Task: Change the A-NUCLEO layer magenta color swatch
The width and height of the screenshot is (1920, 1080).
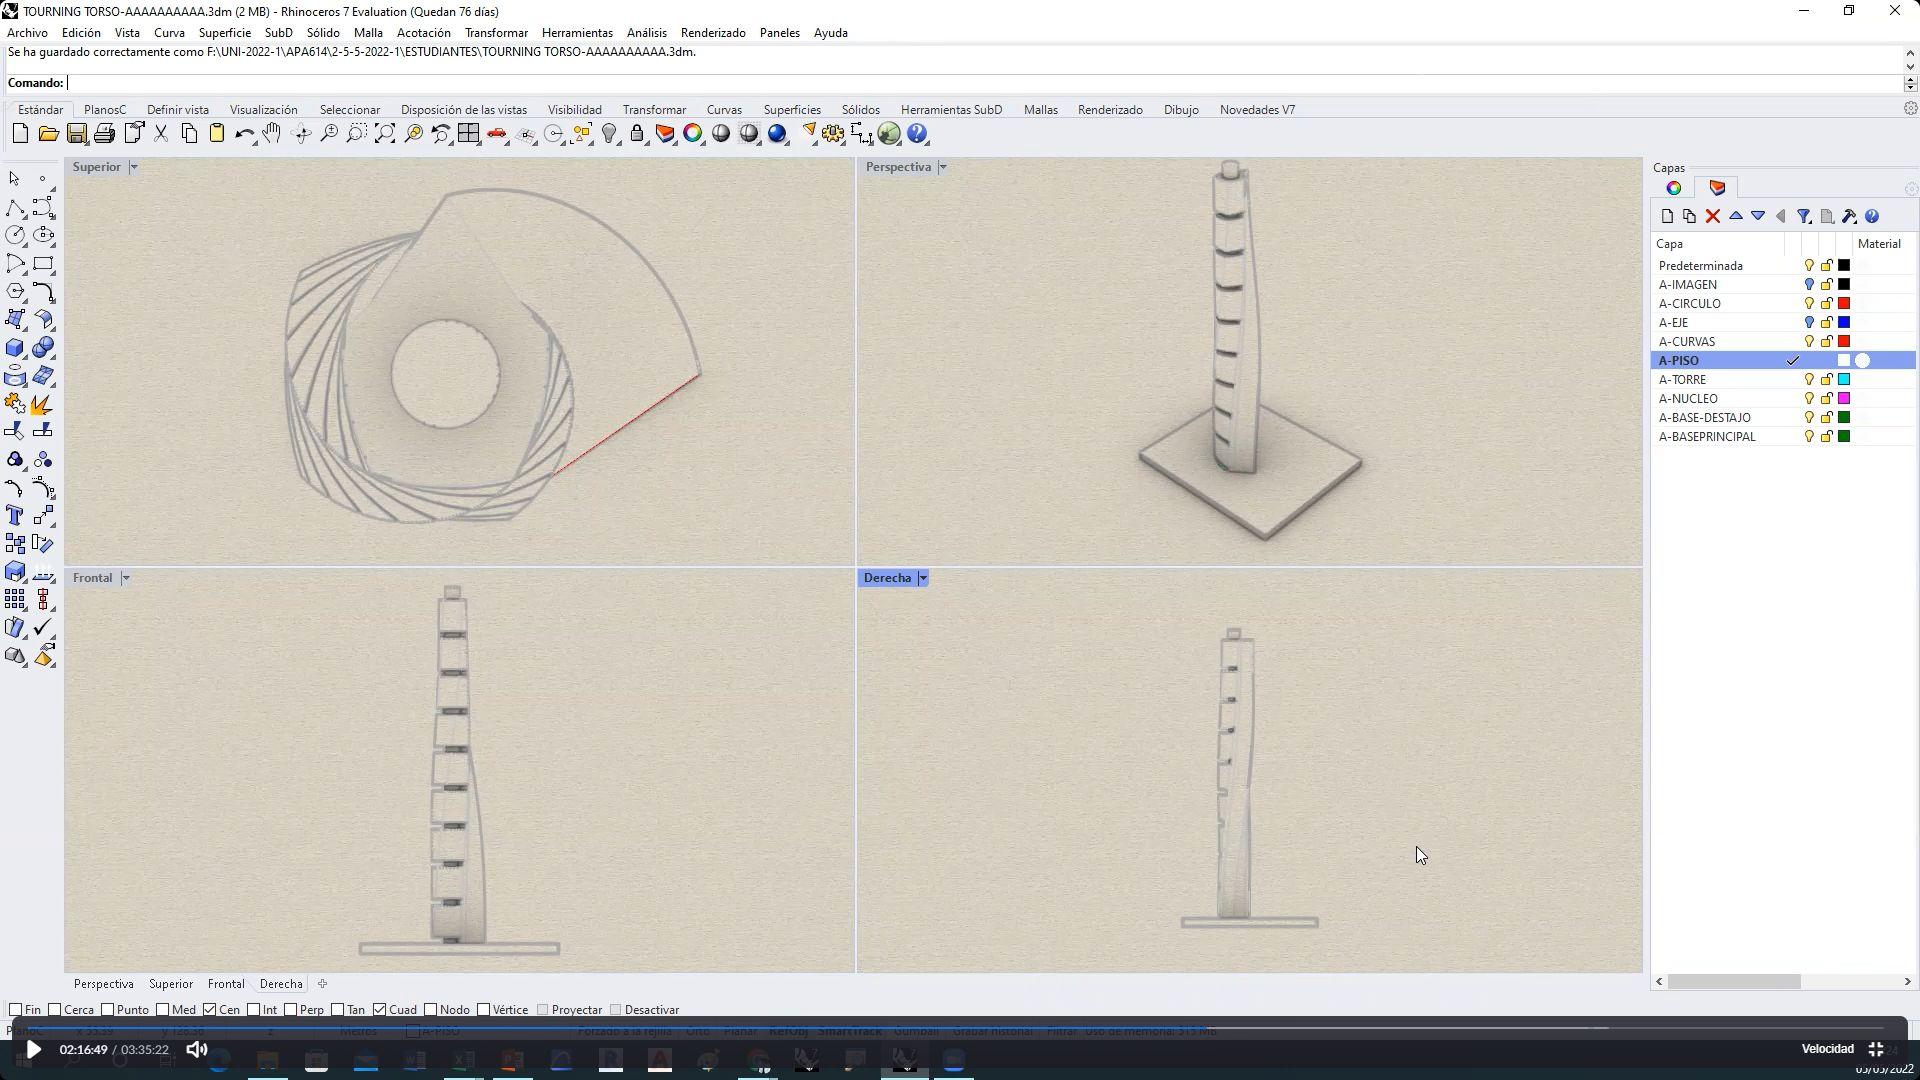Action: (1844, 399)
